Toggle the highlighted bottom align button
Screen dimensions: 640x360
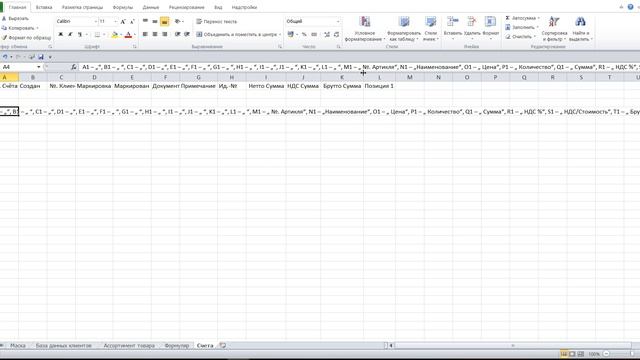pyautogui.click(x=164, y=22)
